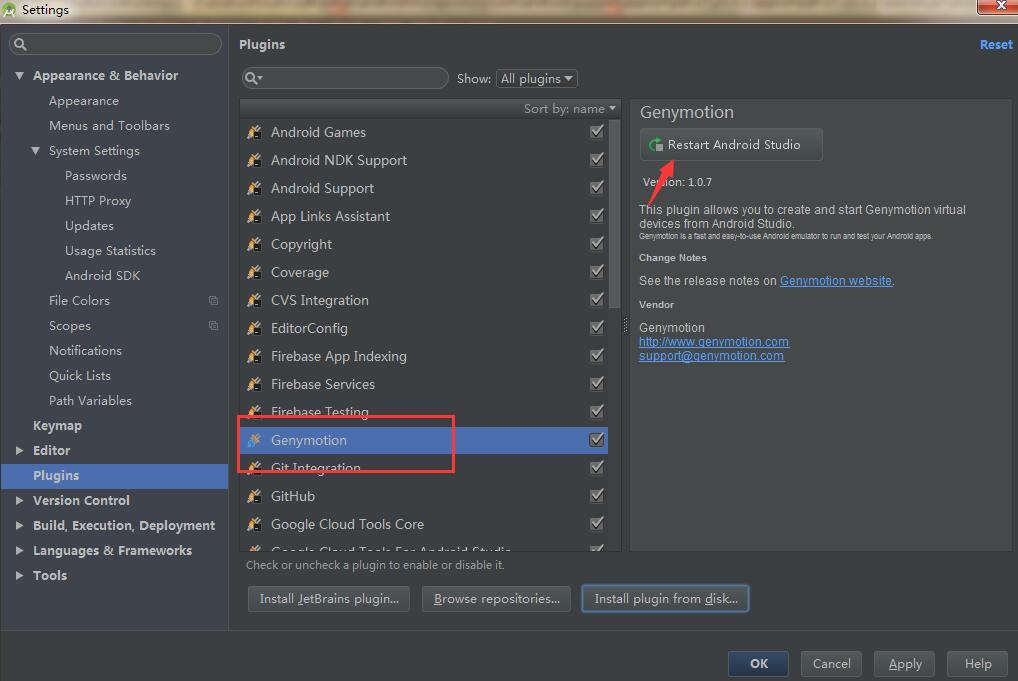Open the Show All plugins dropdown
1018x681 pixels.
coord(536,79)
